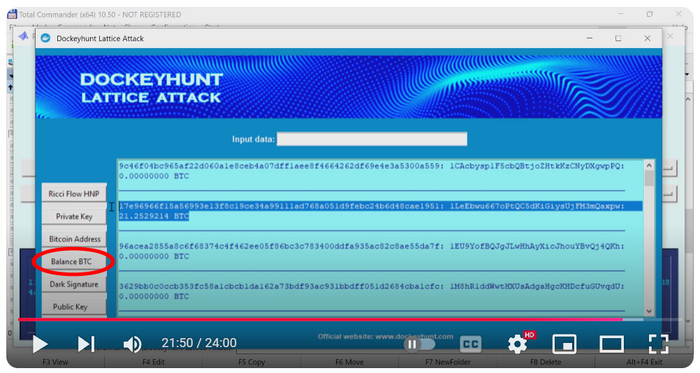Click F5 Copy in Total Commander
The height and width of the screenshot is (373, 700).
tap(251, 362)
